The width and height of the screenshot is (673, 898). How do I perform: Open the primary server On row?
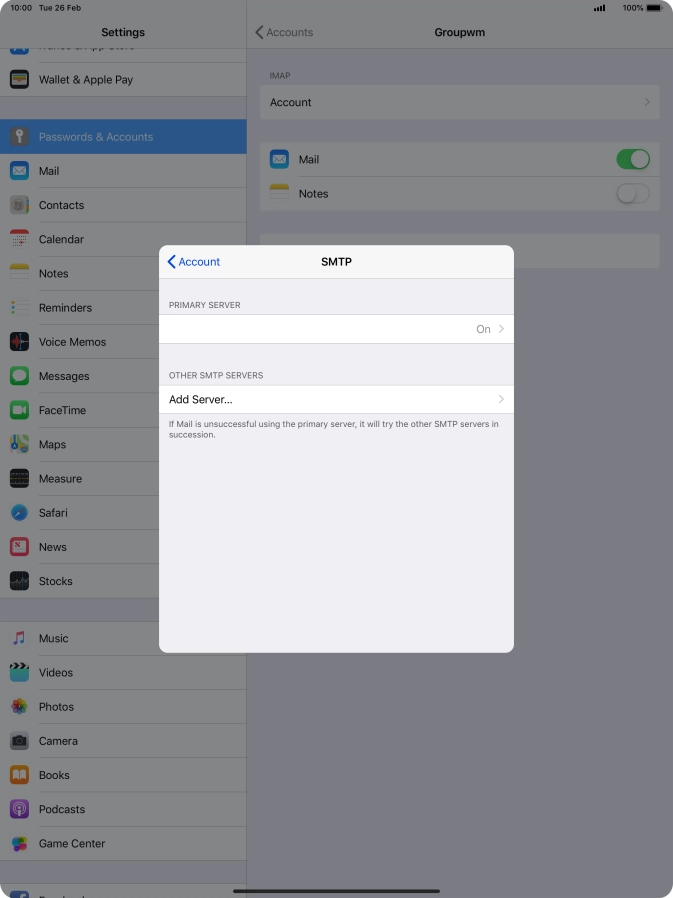point(336,329)
